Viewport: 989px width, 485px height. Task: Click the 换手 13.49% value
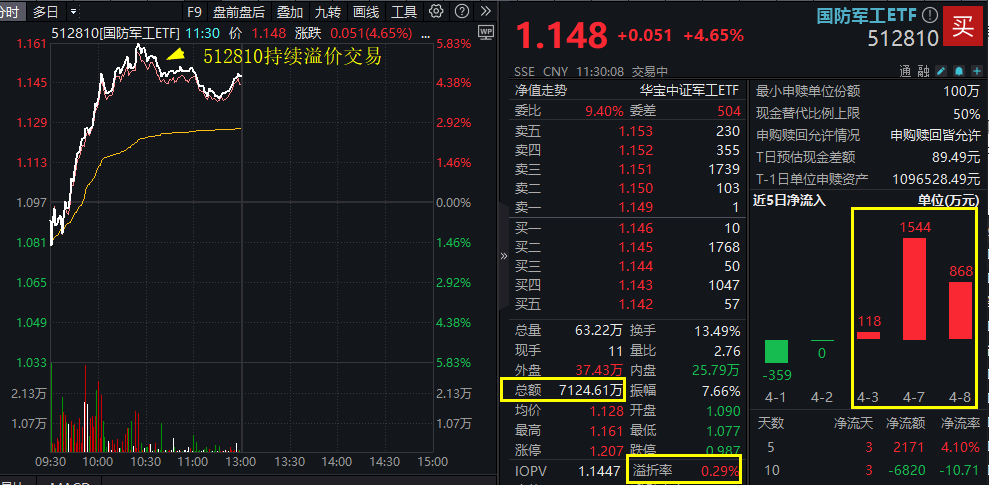[717, 330]
